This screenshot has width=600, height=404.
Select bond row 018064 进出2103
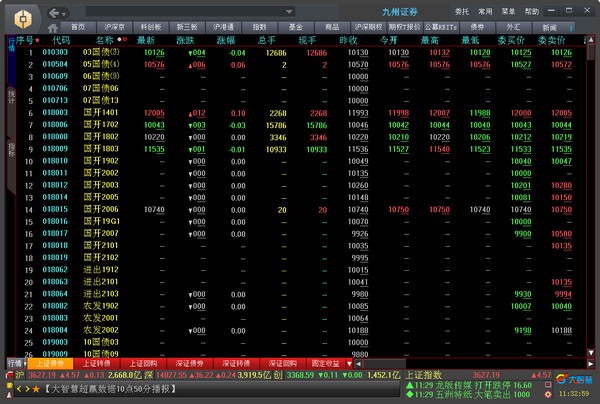tap(300, 294)
